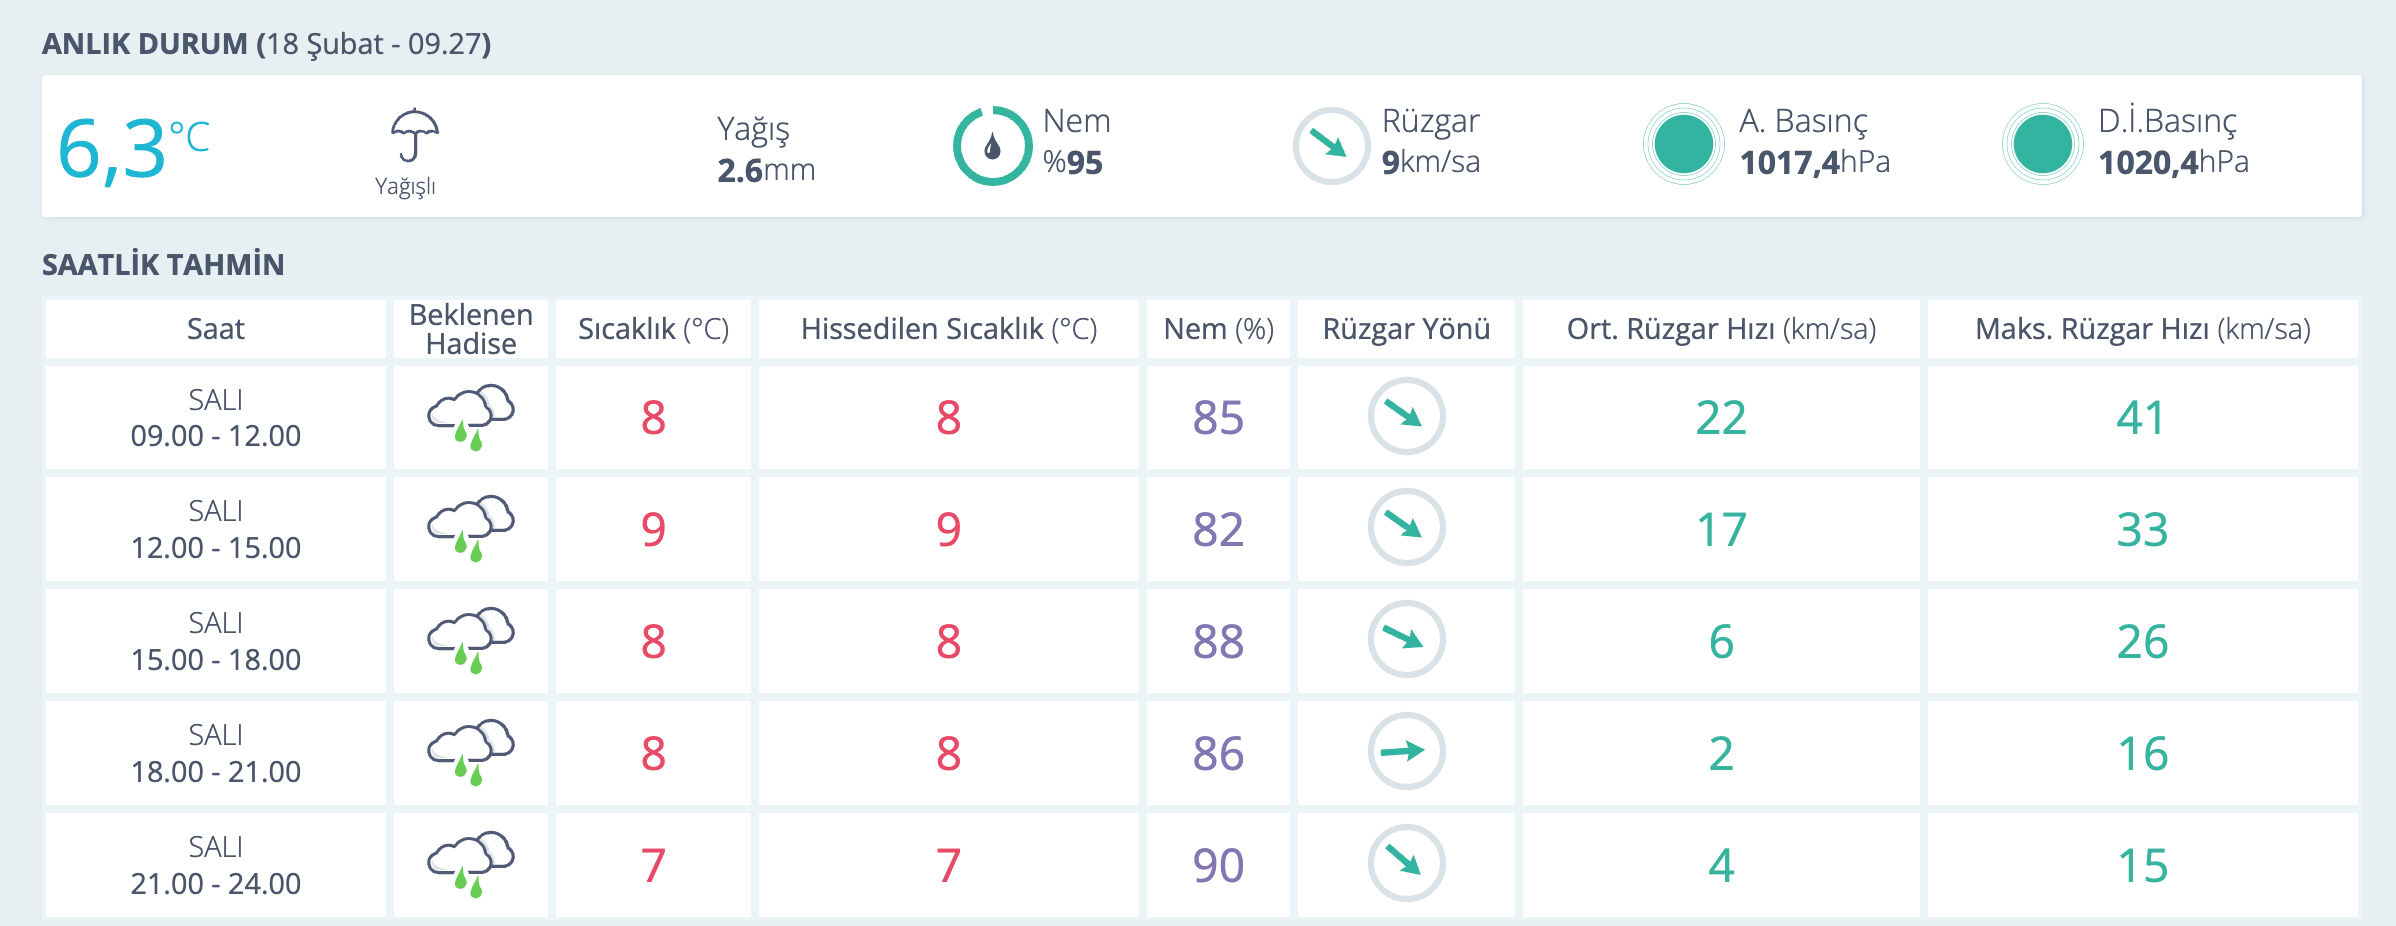Click the current wind direction arrow icon
This screenshot has width=2396, height=926.
[1330, 146]
